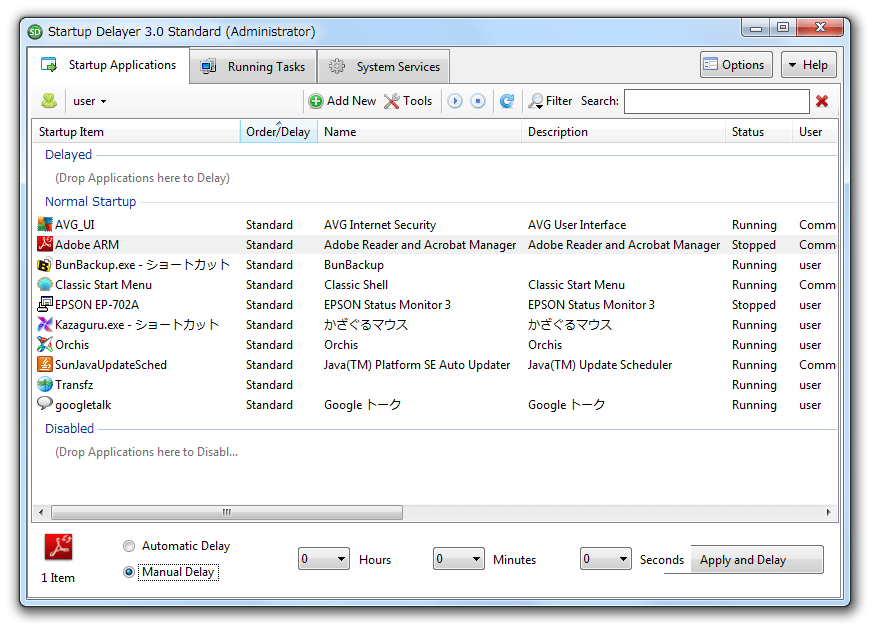Sort by Order/Delay column header
872x629 pixels.
coord(279,132)
